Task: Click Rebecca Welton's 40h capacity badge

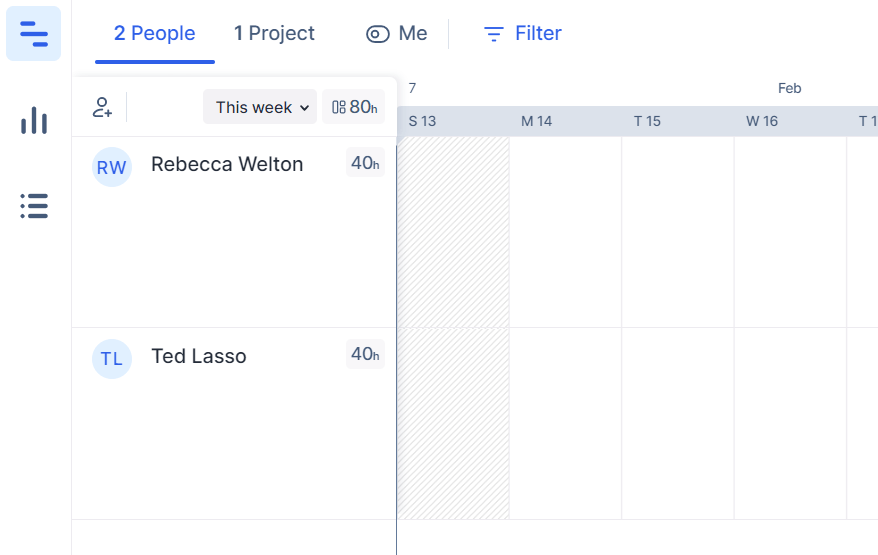Action: pyautogui.click(x=365, y=162)
